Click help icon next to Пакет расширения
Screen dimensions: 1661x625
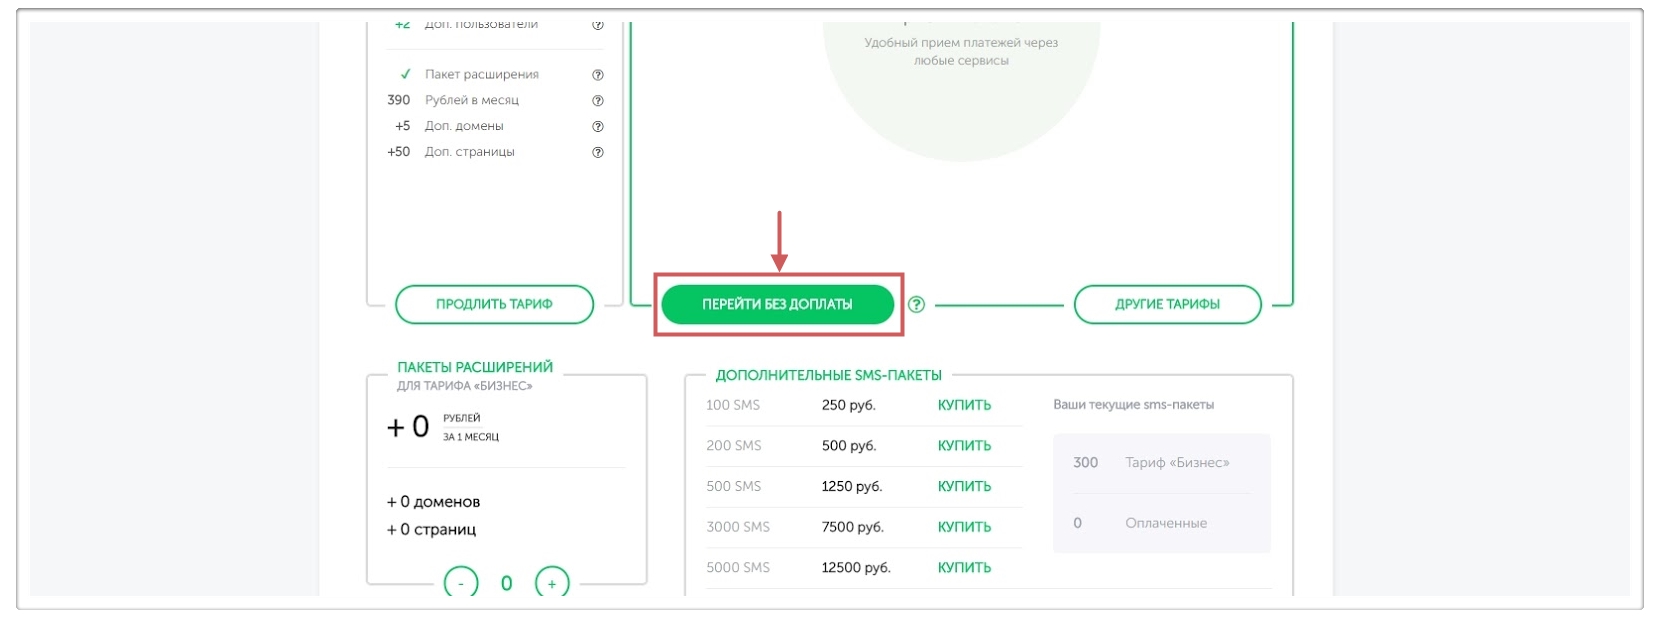[x=598, y=75]
